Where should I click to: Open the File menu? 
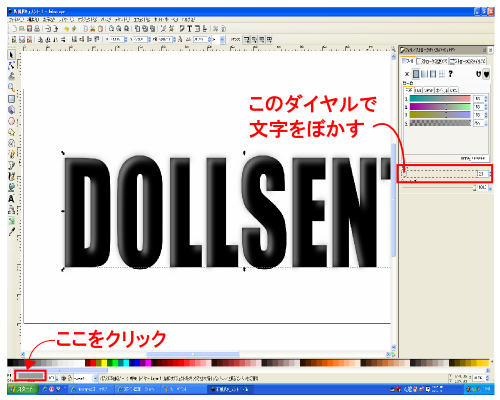[15, 20]
